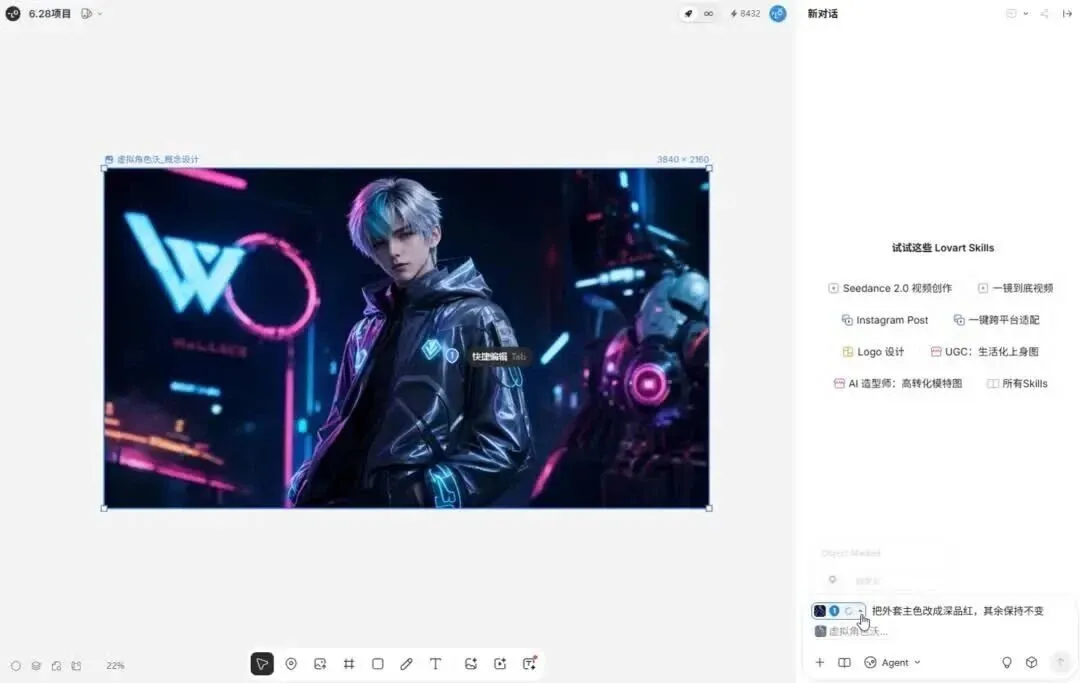Send the prompt with up-arrow button
Screen dimensions: 1080x683
point(1061,662)
